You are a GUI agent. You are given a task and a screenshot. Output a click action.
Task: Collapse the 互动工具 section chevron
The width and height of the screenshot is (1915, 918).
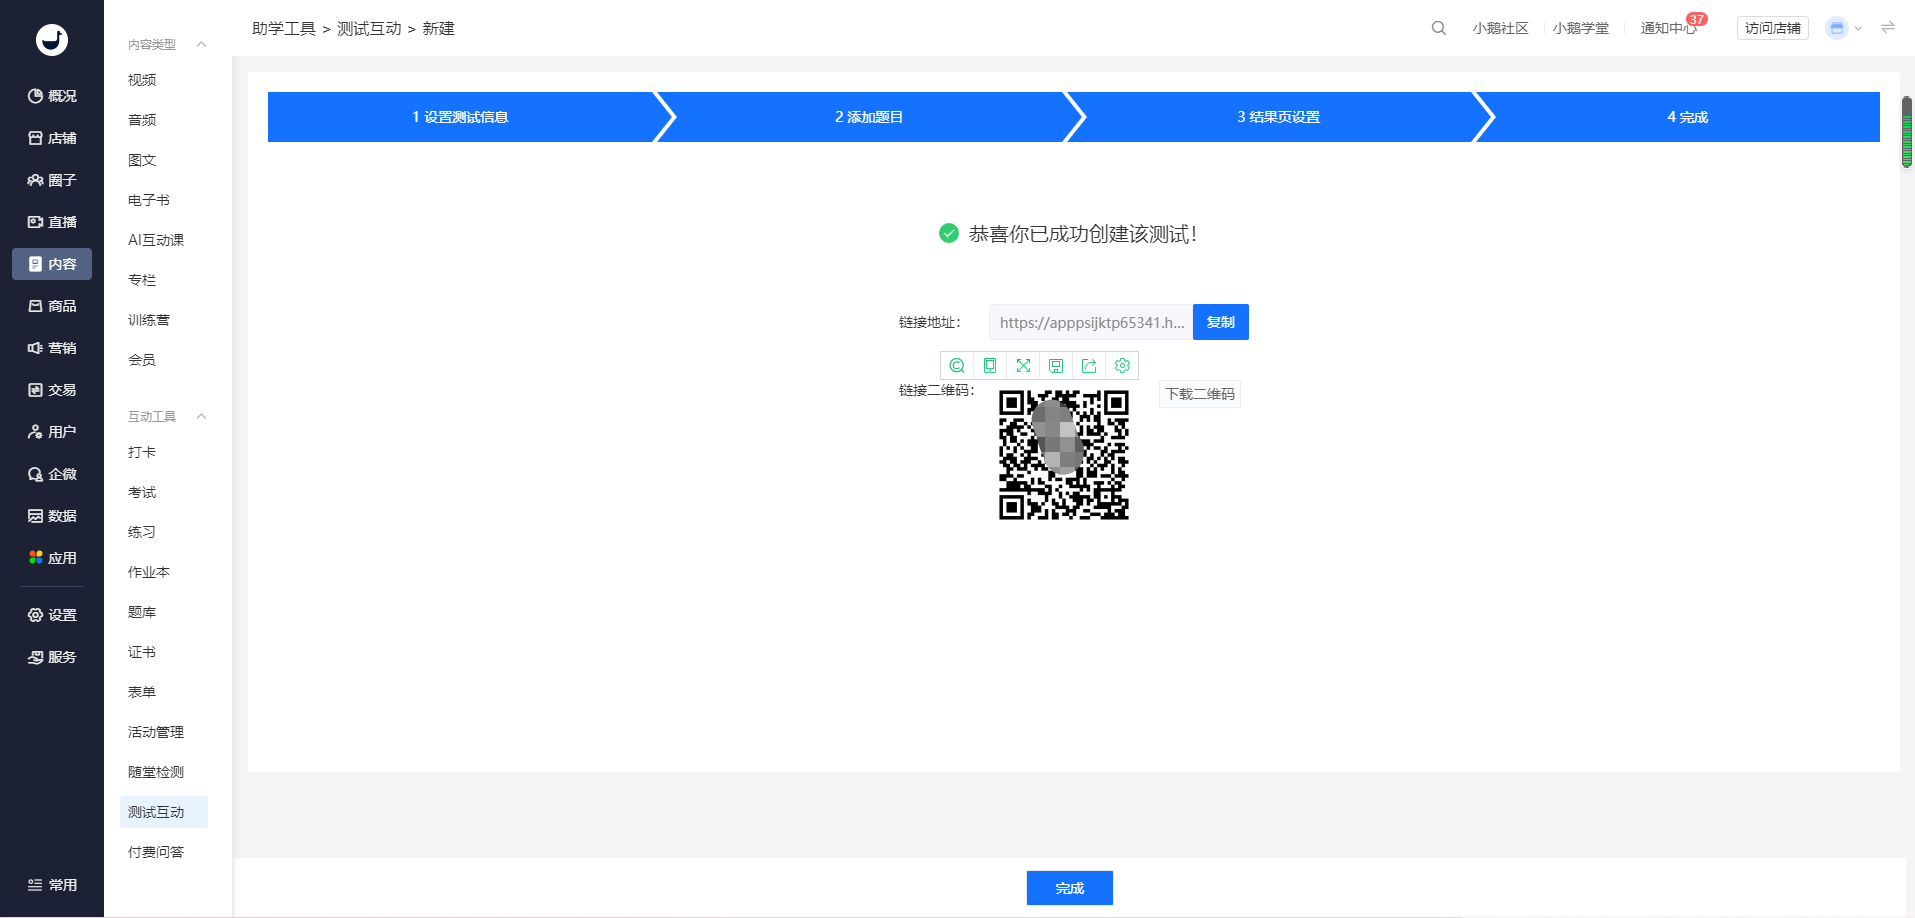click(201, 416)
